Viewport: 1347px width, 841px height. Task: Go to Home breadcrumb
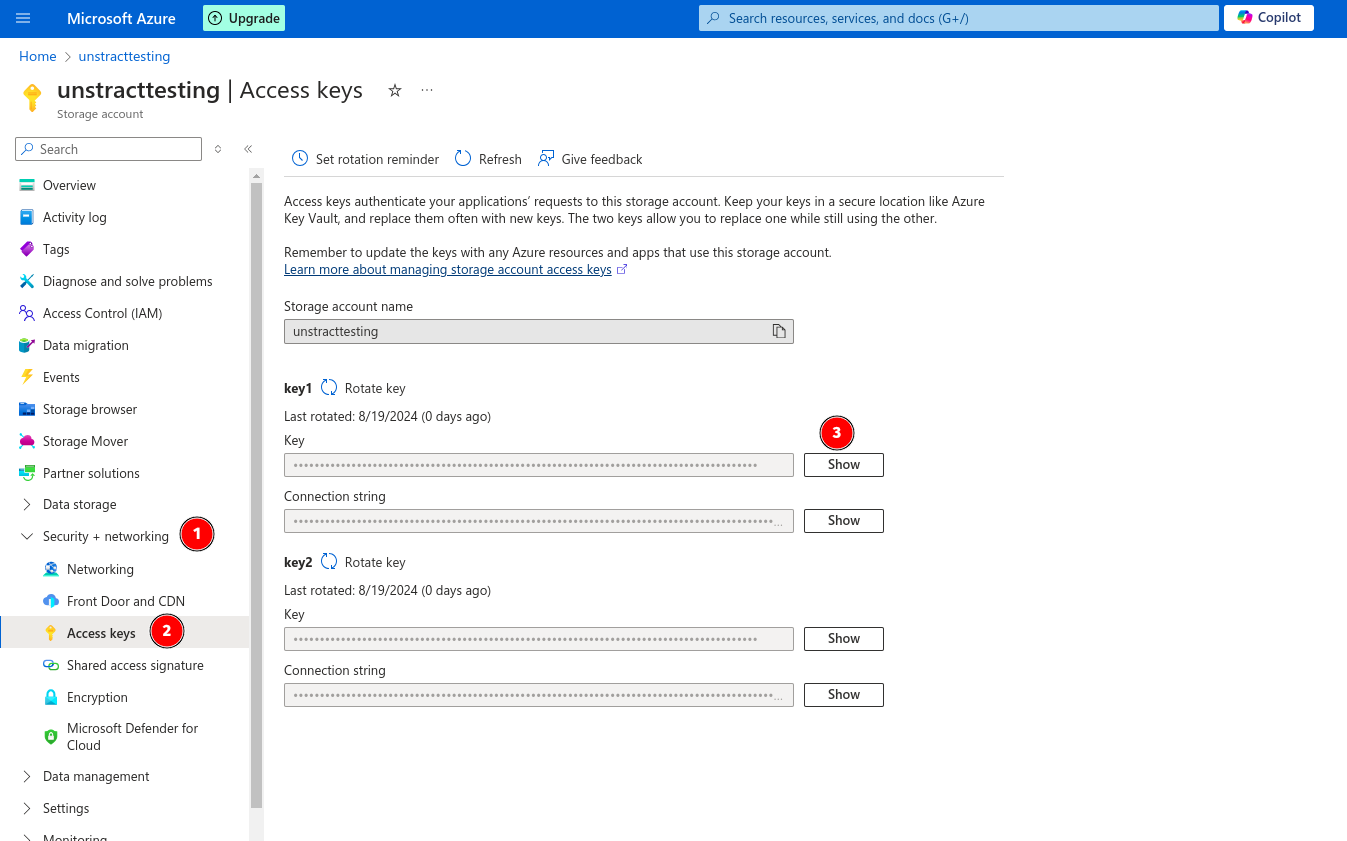coord(38,56)
